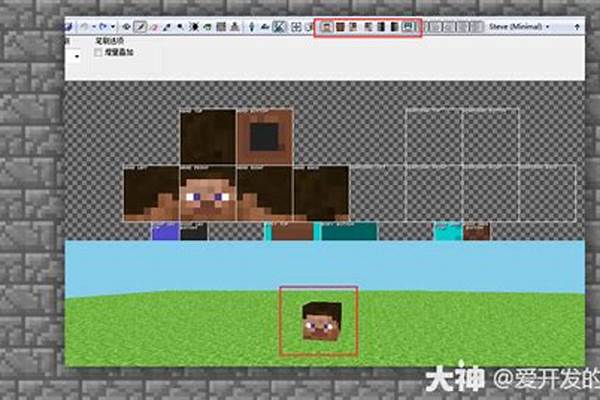Viewport: 600px width, 400px height.
Task: Toggle head part visibility face icon
Action: (326, 27)
